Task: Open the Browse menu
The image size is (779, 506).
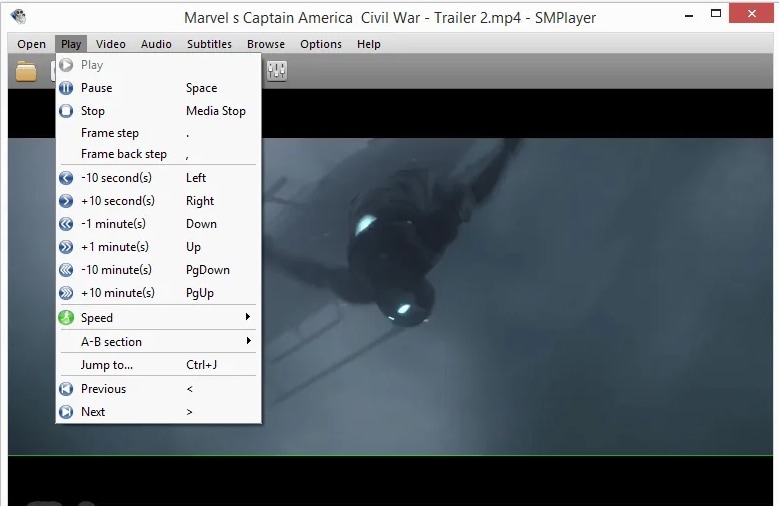Action: (266, 44)
